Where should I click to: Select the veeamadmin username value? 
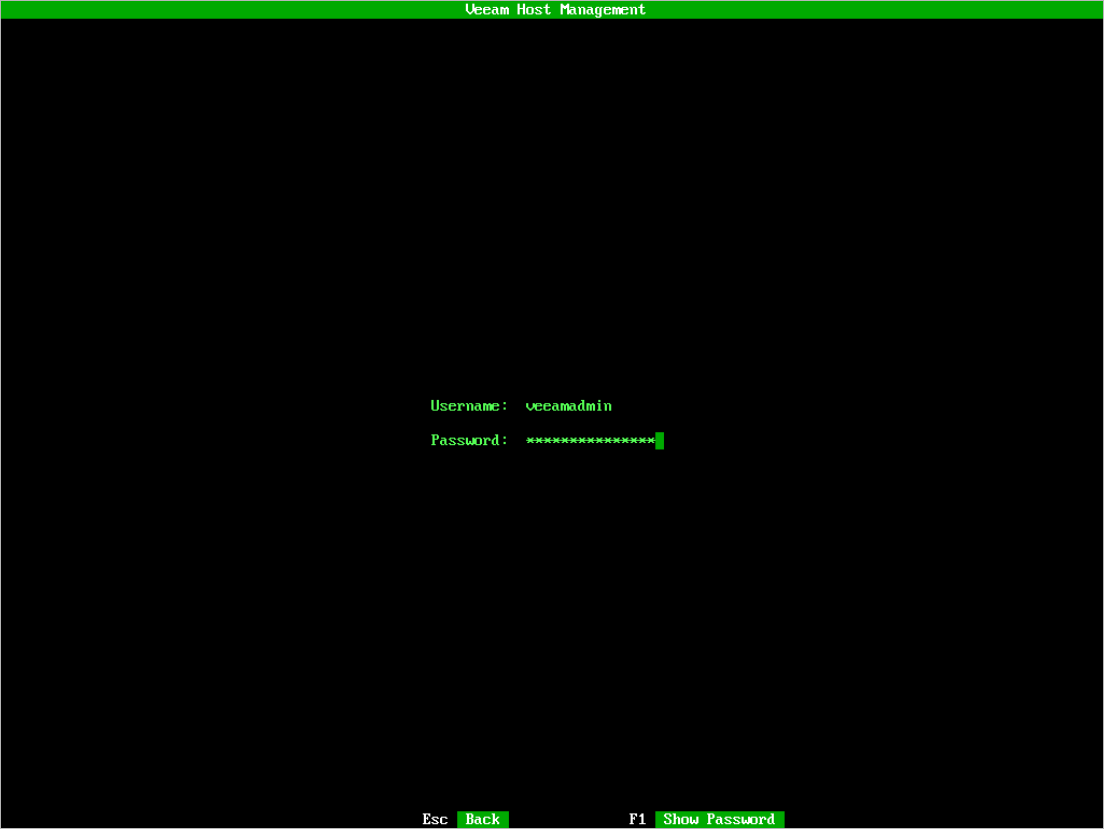coord(568,406)
